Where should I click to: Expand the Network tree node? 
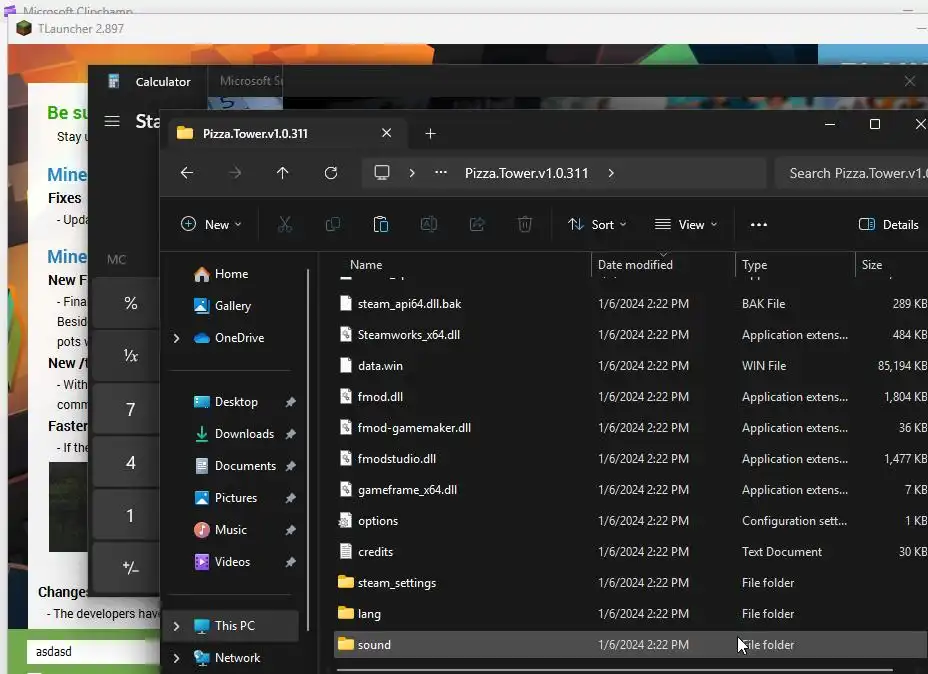[x=176, y=658]
